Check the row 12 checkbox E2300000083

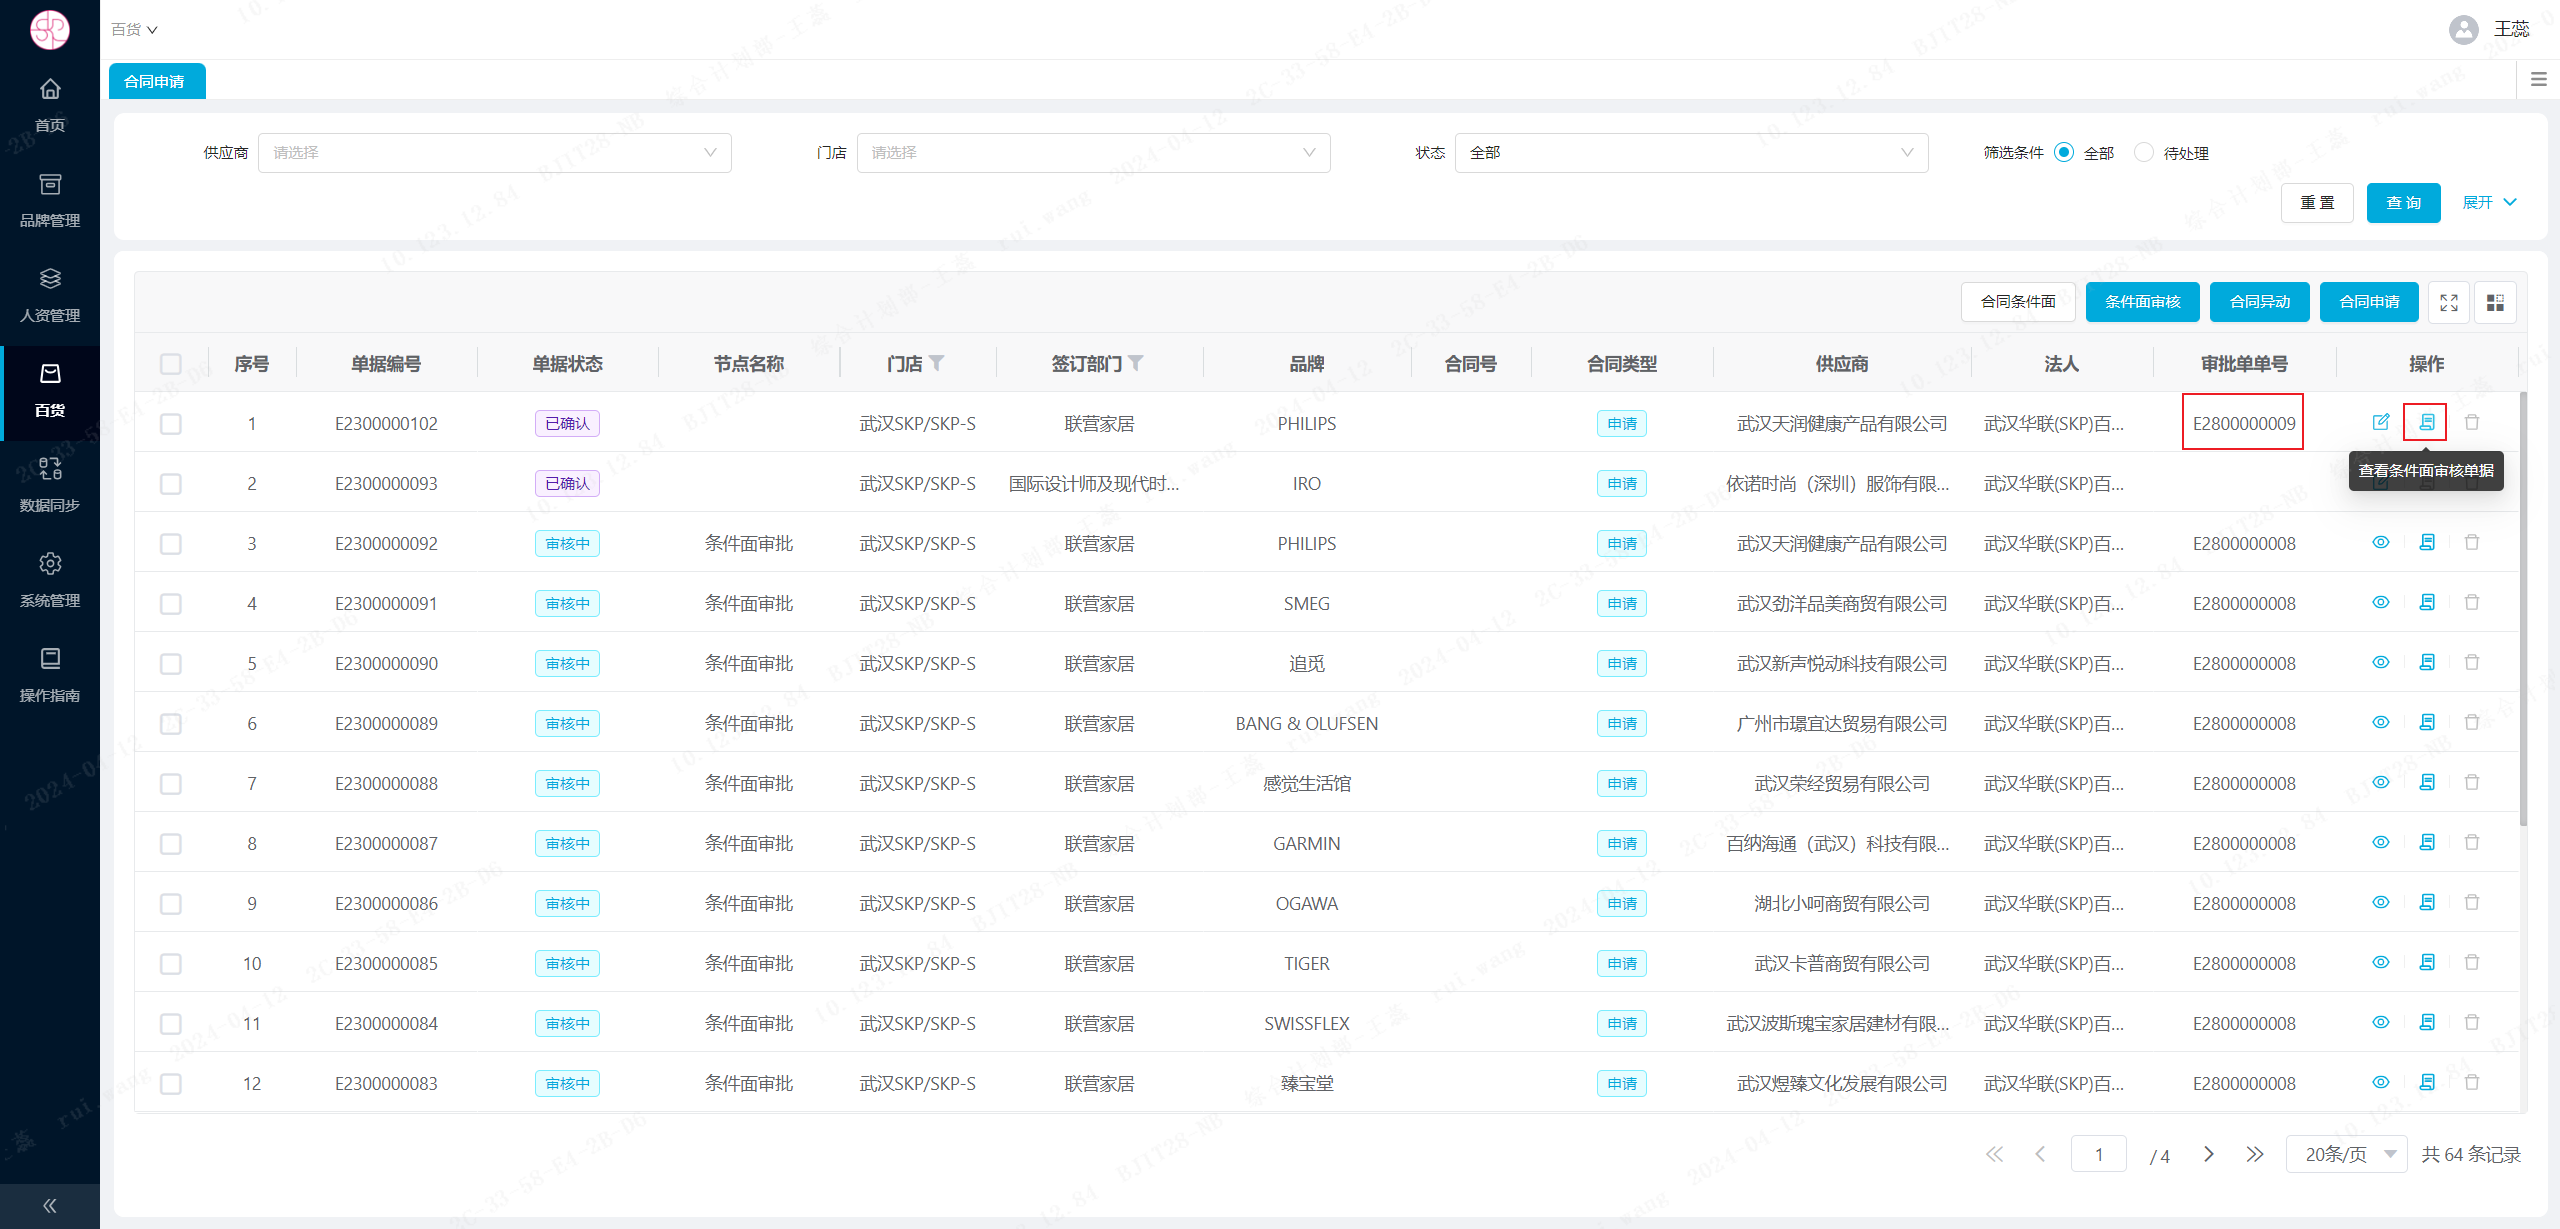coord(171,1084)
